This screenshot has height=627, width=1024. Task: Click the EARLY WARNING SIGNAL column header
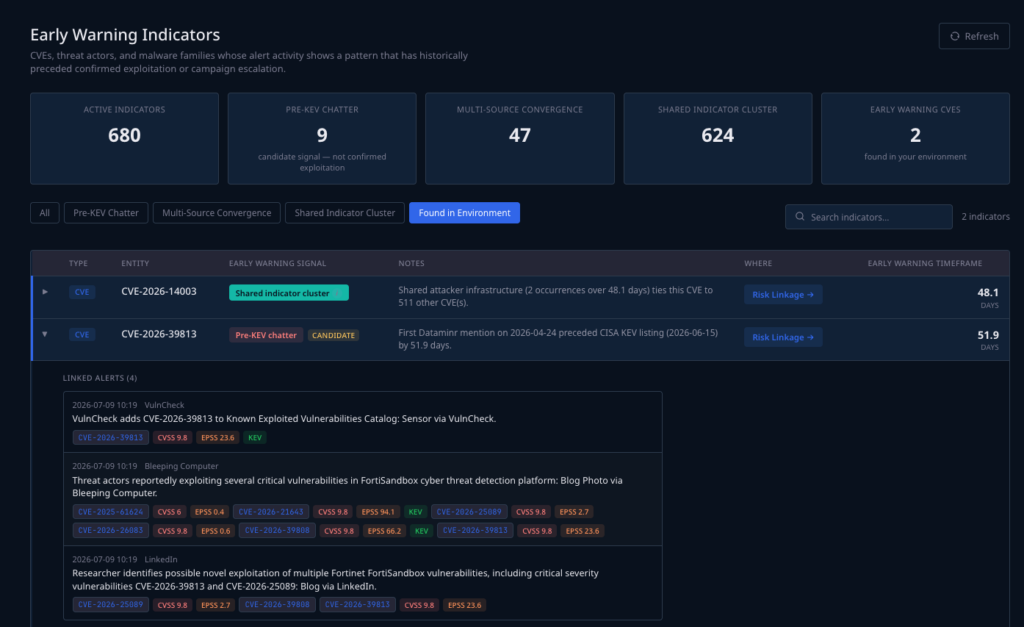point(278,263)
